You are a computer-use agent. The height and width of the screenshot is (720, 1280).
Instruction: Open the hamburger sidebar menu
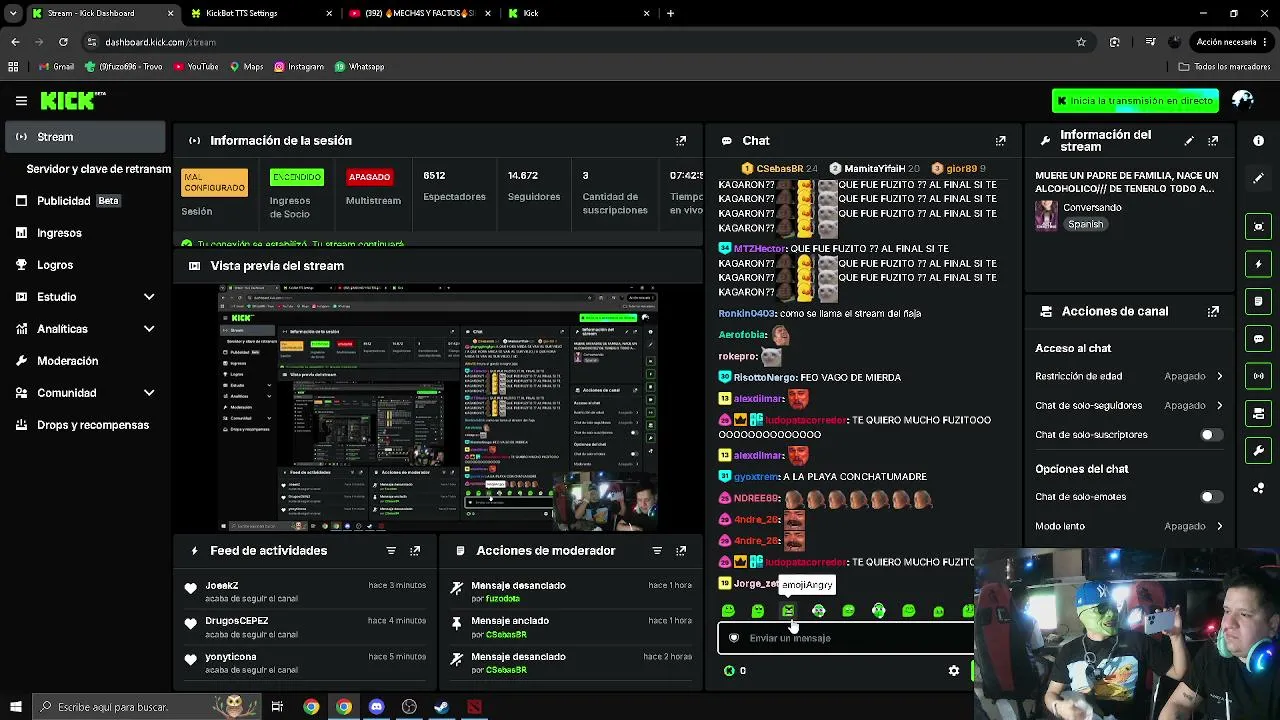pos(21,101)
